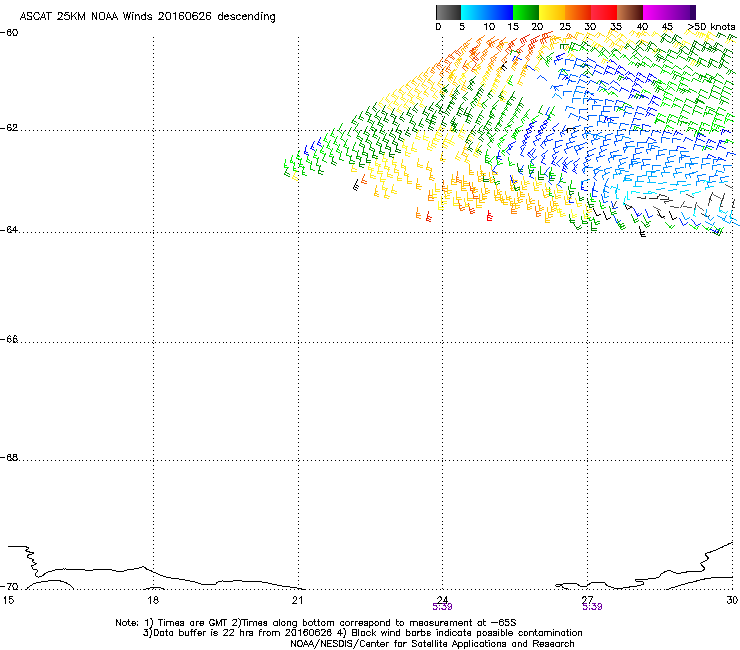Pick the orange 25-30 knots color segment

(x=578, y=12)
